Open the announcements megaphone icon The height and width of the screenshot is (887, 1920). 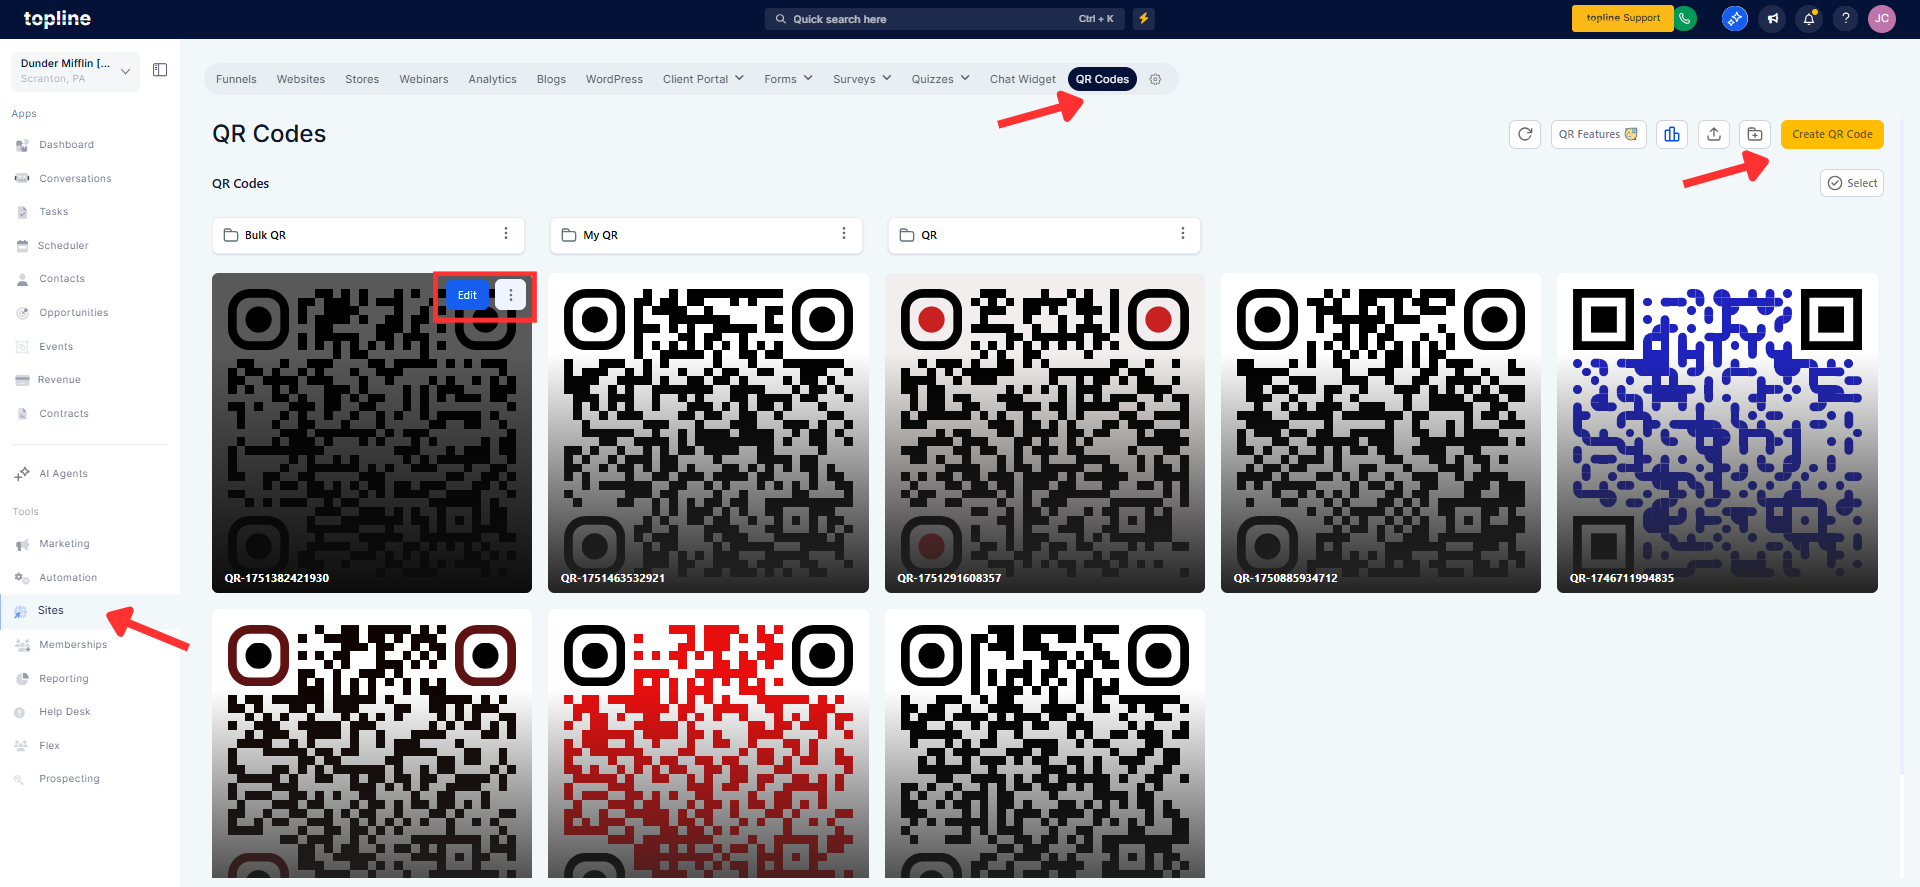[x=1772, y=19]
